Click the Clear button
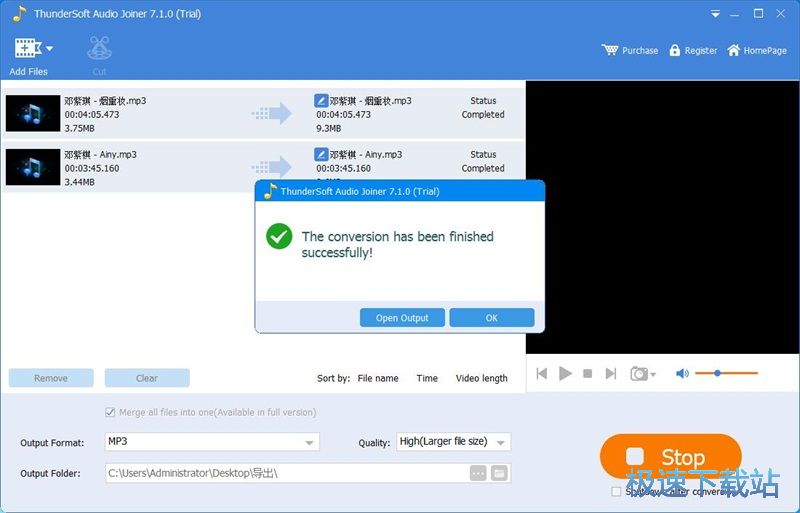The height and width of the screenshot is (513, 800). pos(147,378)
